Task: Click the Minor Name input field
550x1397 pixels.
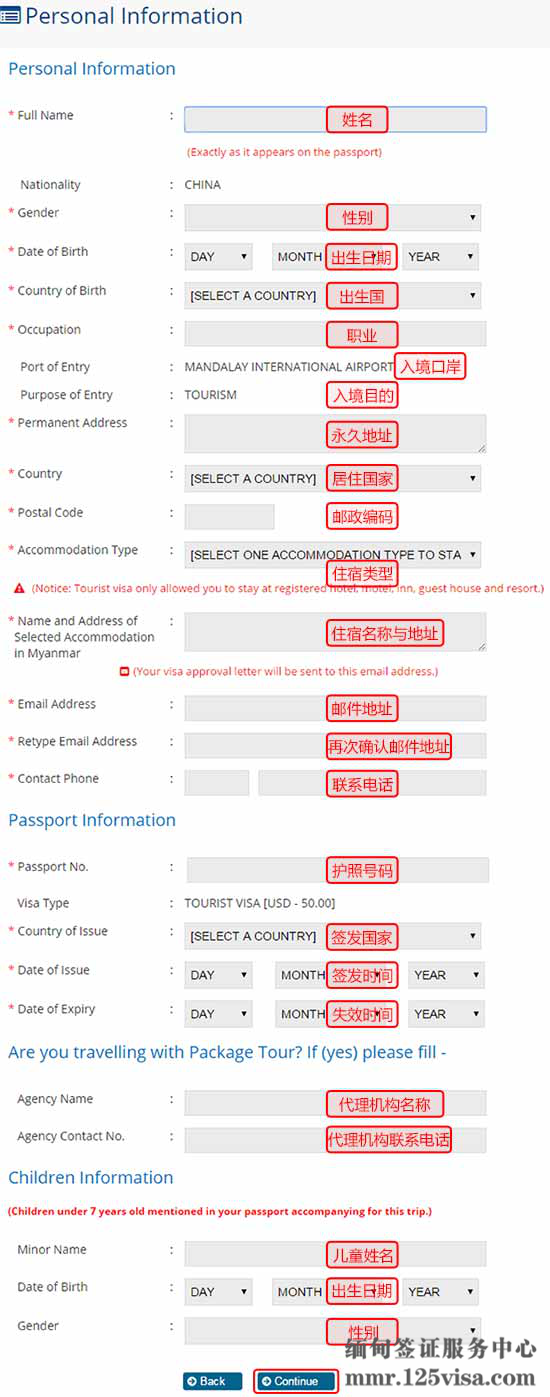Action: click(x=335, y=1254)
